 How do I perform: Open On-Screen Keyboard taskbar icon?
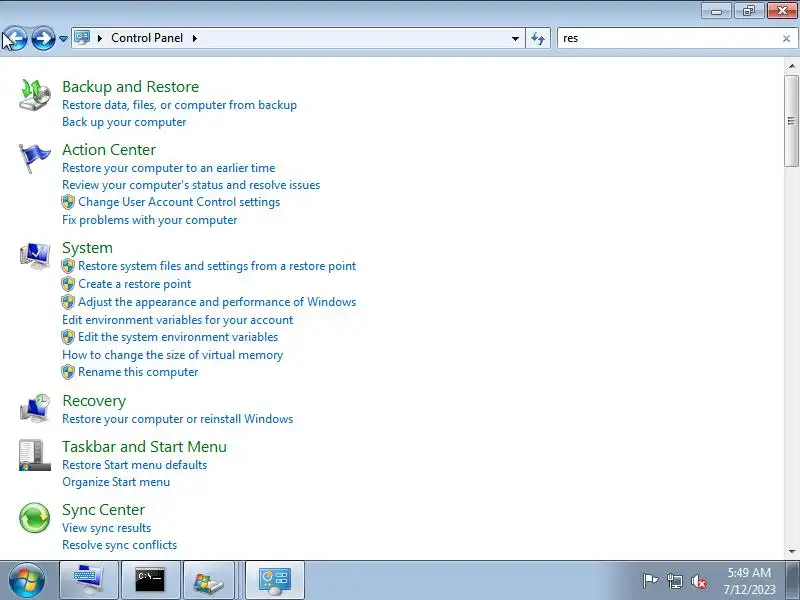[89, 580]
